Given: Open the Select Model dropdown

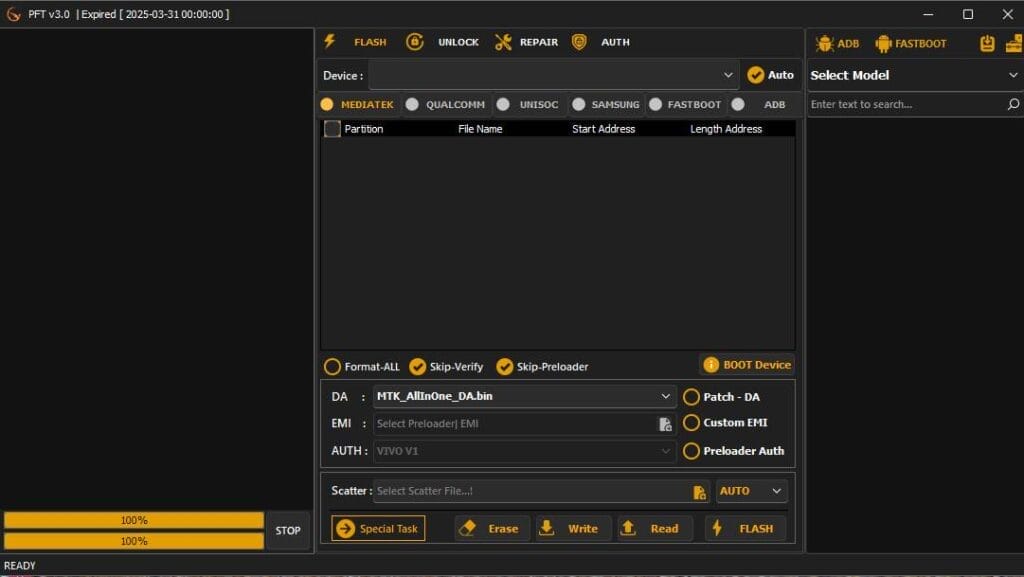Looking at the screenshot, I should 914,75.
